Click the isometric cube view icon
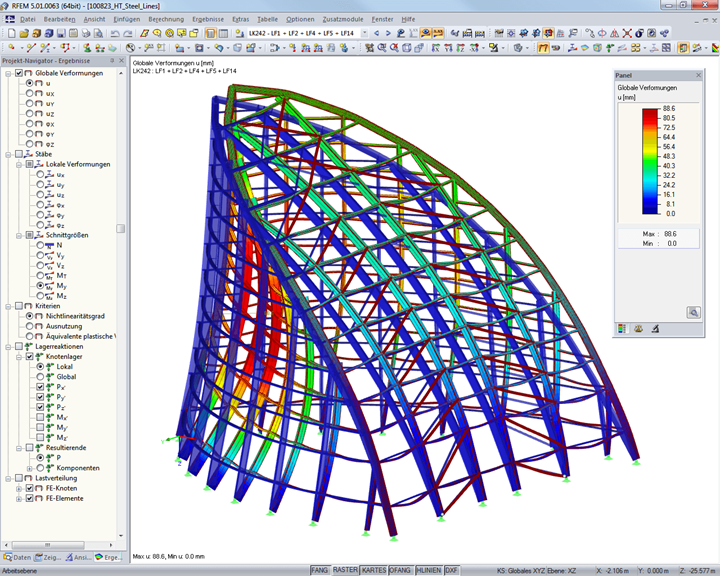Viewport: 720px width, 576px height. [x=407, y=47]
